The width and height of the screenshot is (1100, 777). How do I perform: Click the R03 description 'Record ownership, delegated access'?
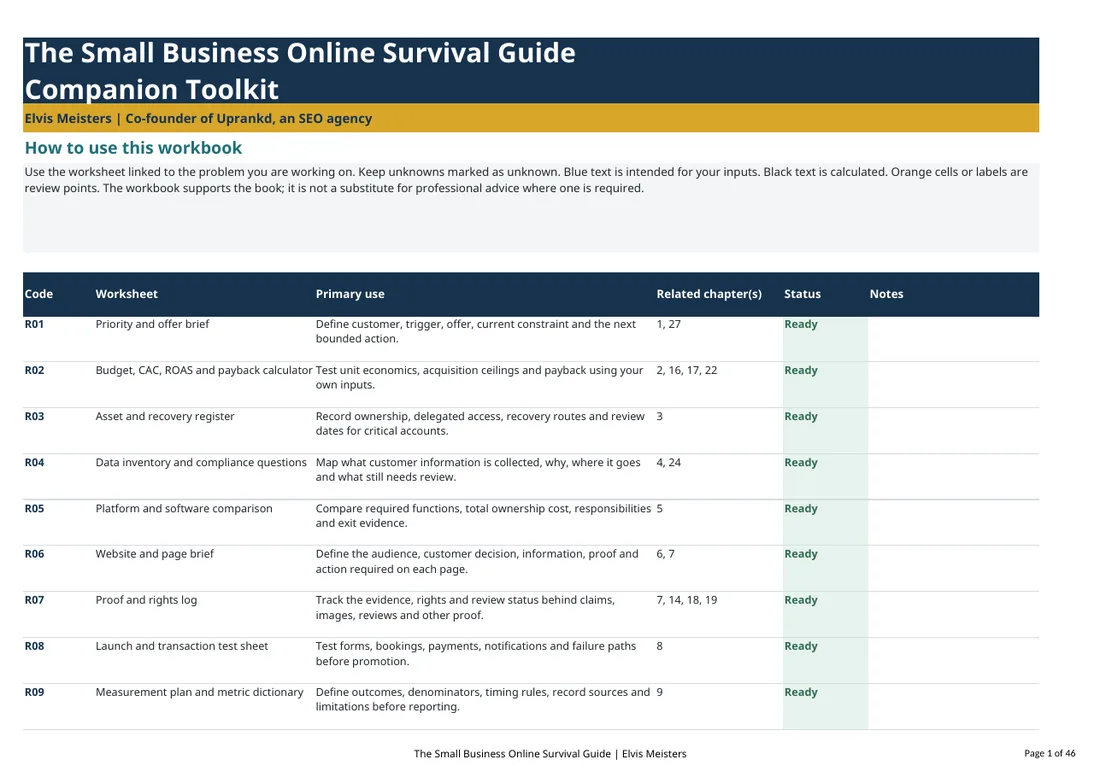point(480,424)
